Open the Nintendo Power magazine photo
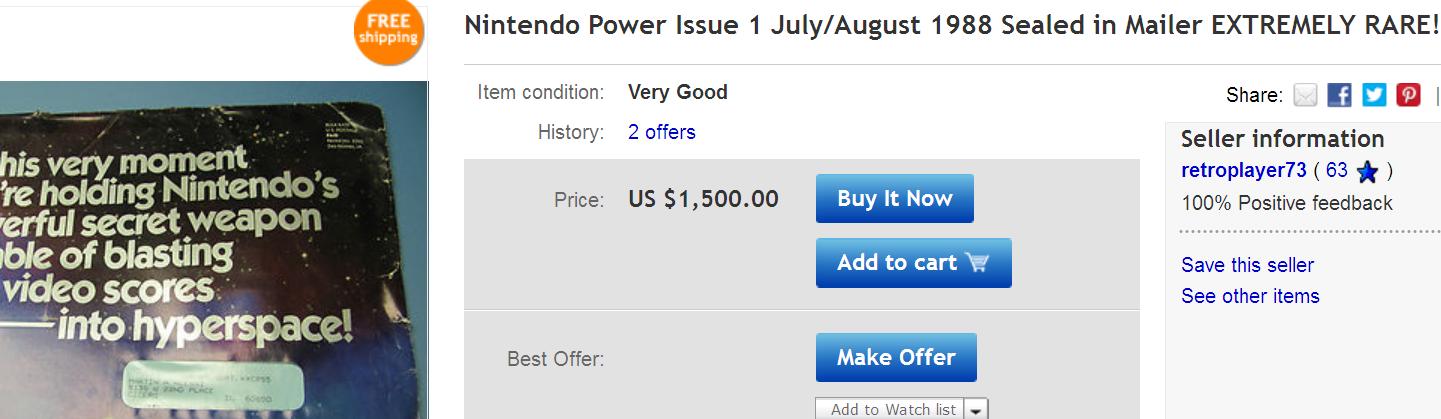Viewport: 1441px width, 419px height. click(214, 250)
